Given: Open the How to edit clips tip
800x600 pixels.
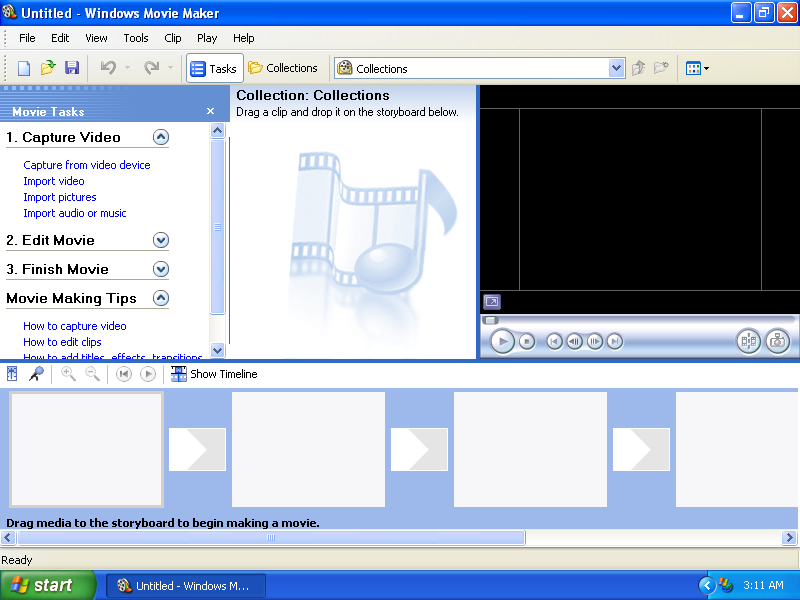Looking at the screenshot, I should point(62,342).
